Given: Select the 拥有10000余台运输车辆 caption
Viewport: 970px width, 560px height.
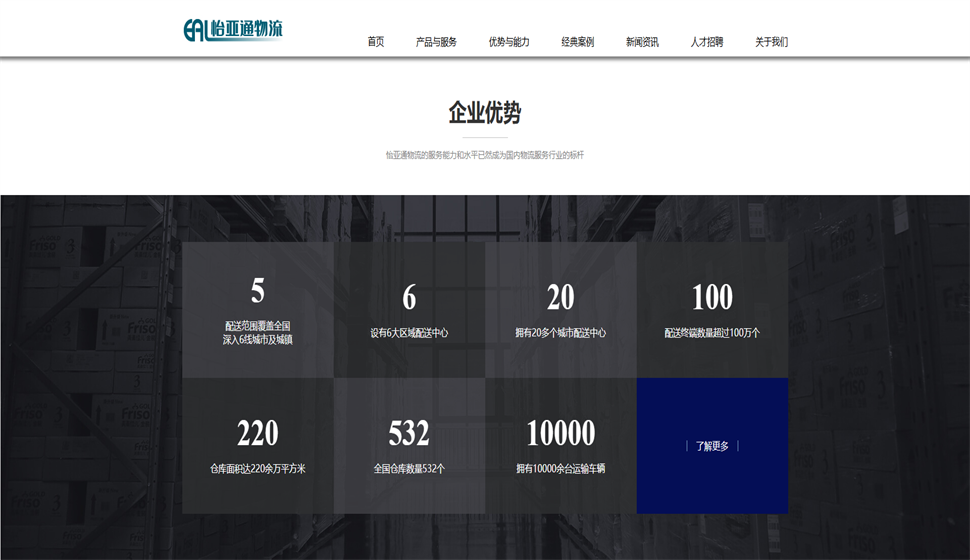Looking at the screenshot, I should tap(560, 468).
